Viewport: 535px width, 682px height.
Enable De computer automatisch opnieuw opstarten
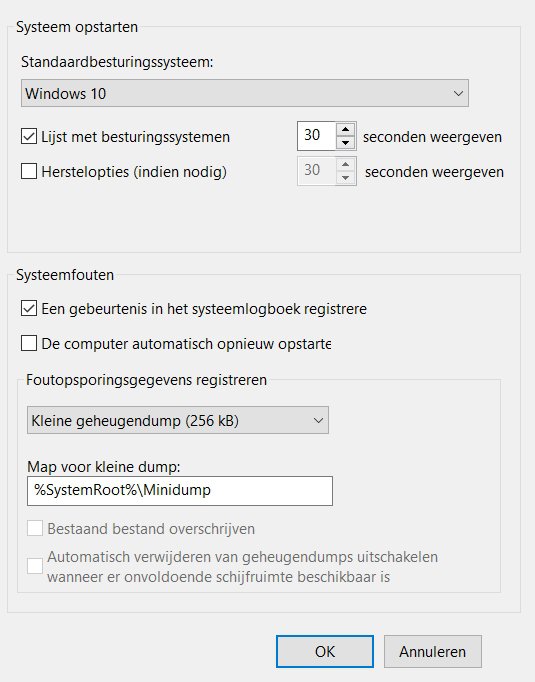(x=29, y=344)
